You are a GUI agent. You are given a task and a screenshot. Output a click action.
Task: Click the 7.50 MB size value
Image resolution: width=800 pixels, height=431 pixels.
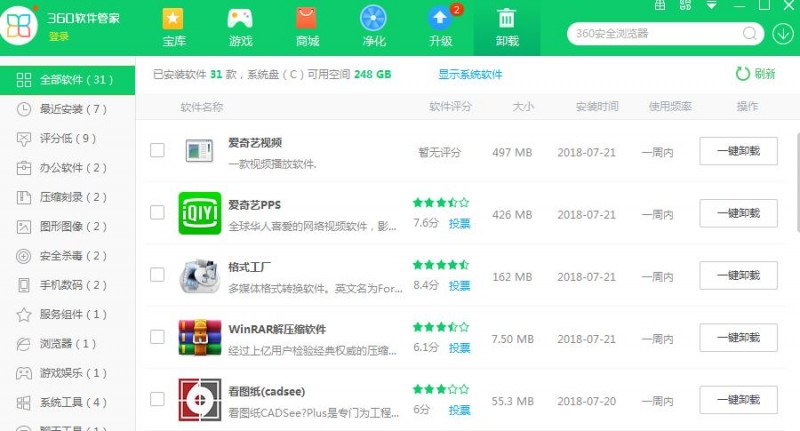pyautogui.click(x=512, y=339)
